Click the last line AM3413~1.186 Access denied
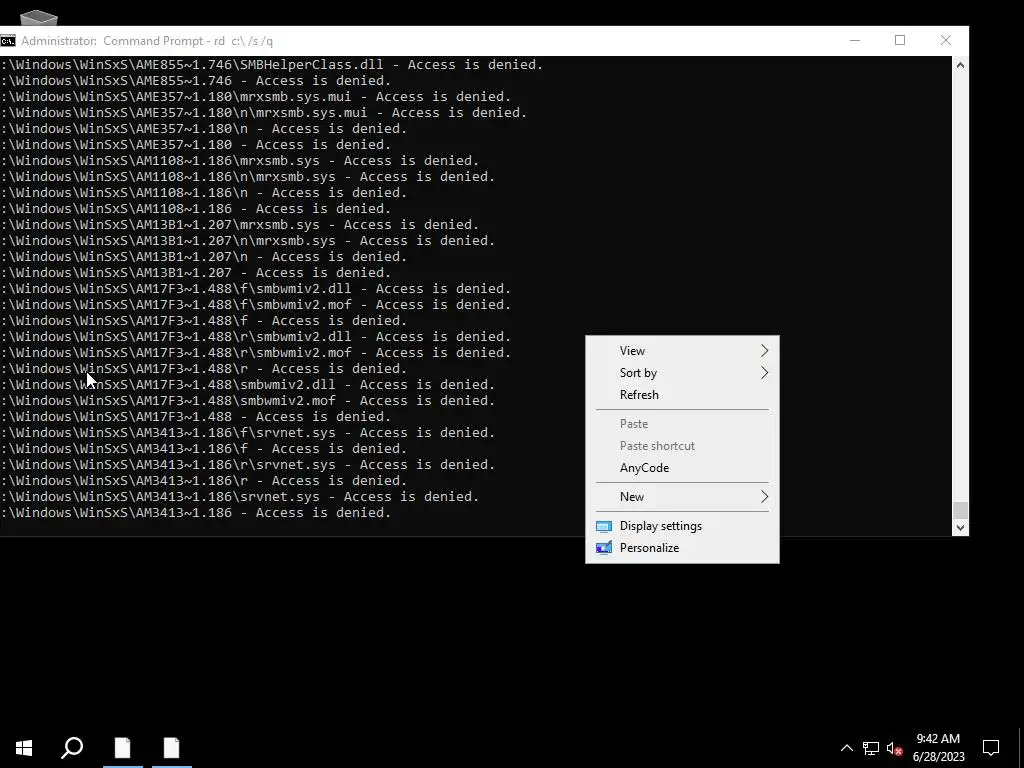This screenshot has width=1024, height=768. coord(196,513)
